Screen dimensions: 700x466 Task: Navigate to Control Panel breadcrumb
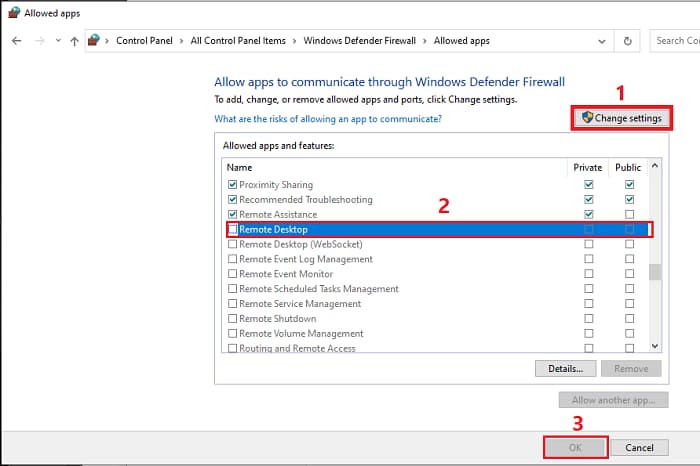(144, 41)
